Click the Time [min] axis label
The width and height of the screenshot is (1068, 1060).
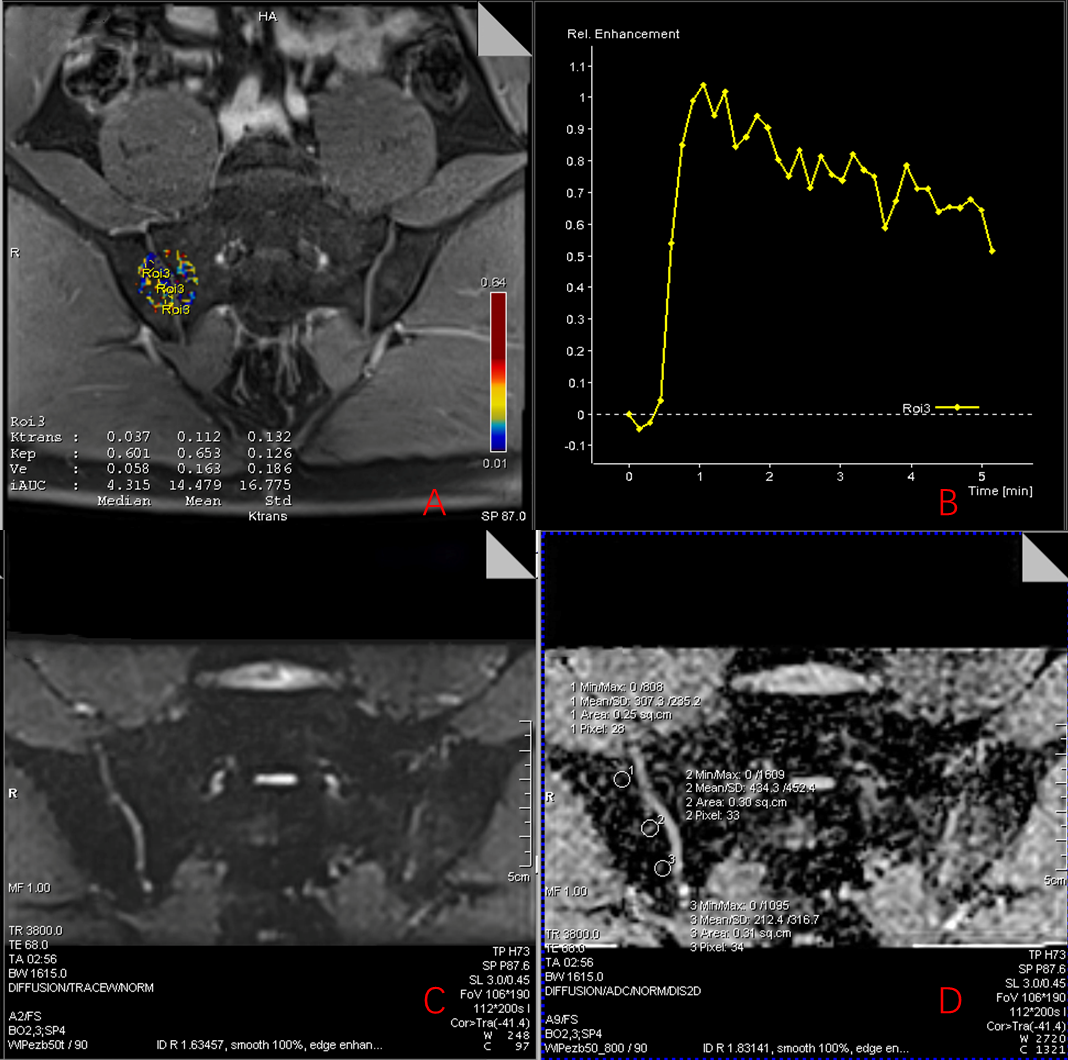click(x=1002, y=490)
